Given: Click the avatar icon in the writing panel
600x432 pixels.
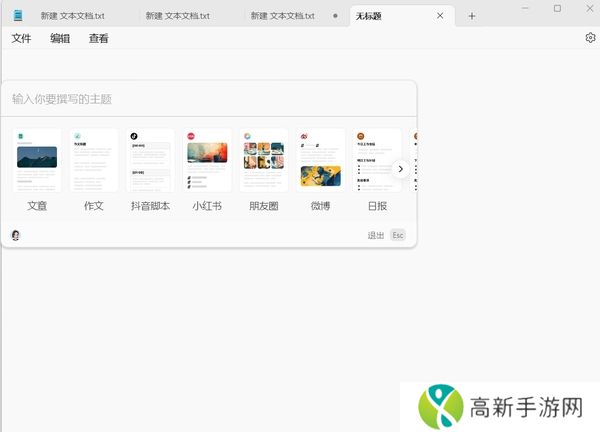Looking at the screenshot, I should coord(16,235).
